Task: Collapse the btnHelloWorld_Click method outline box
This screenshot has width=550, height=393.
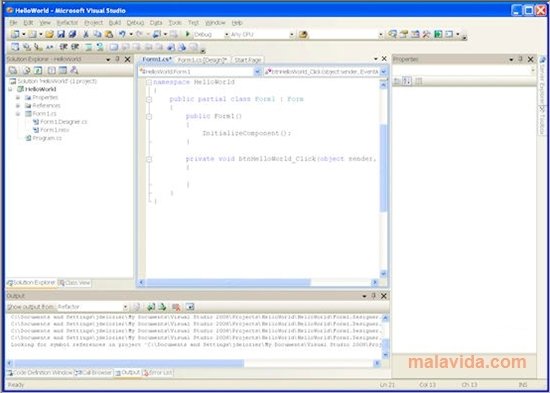Action: tap(149, 159)
